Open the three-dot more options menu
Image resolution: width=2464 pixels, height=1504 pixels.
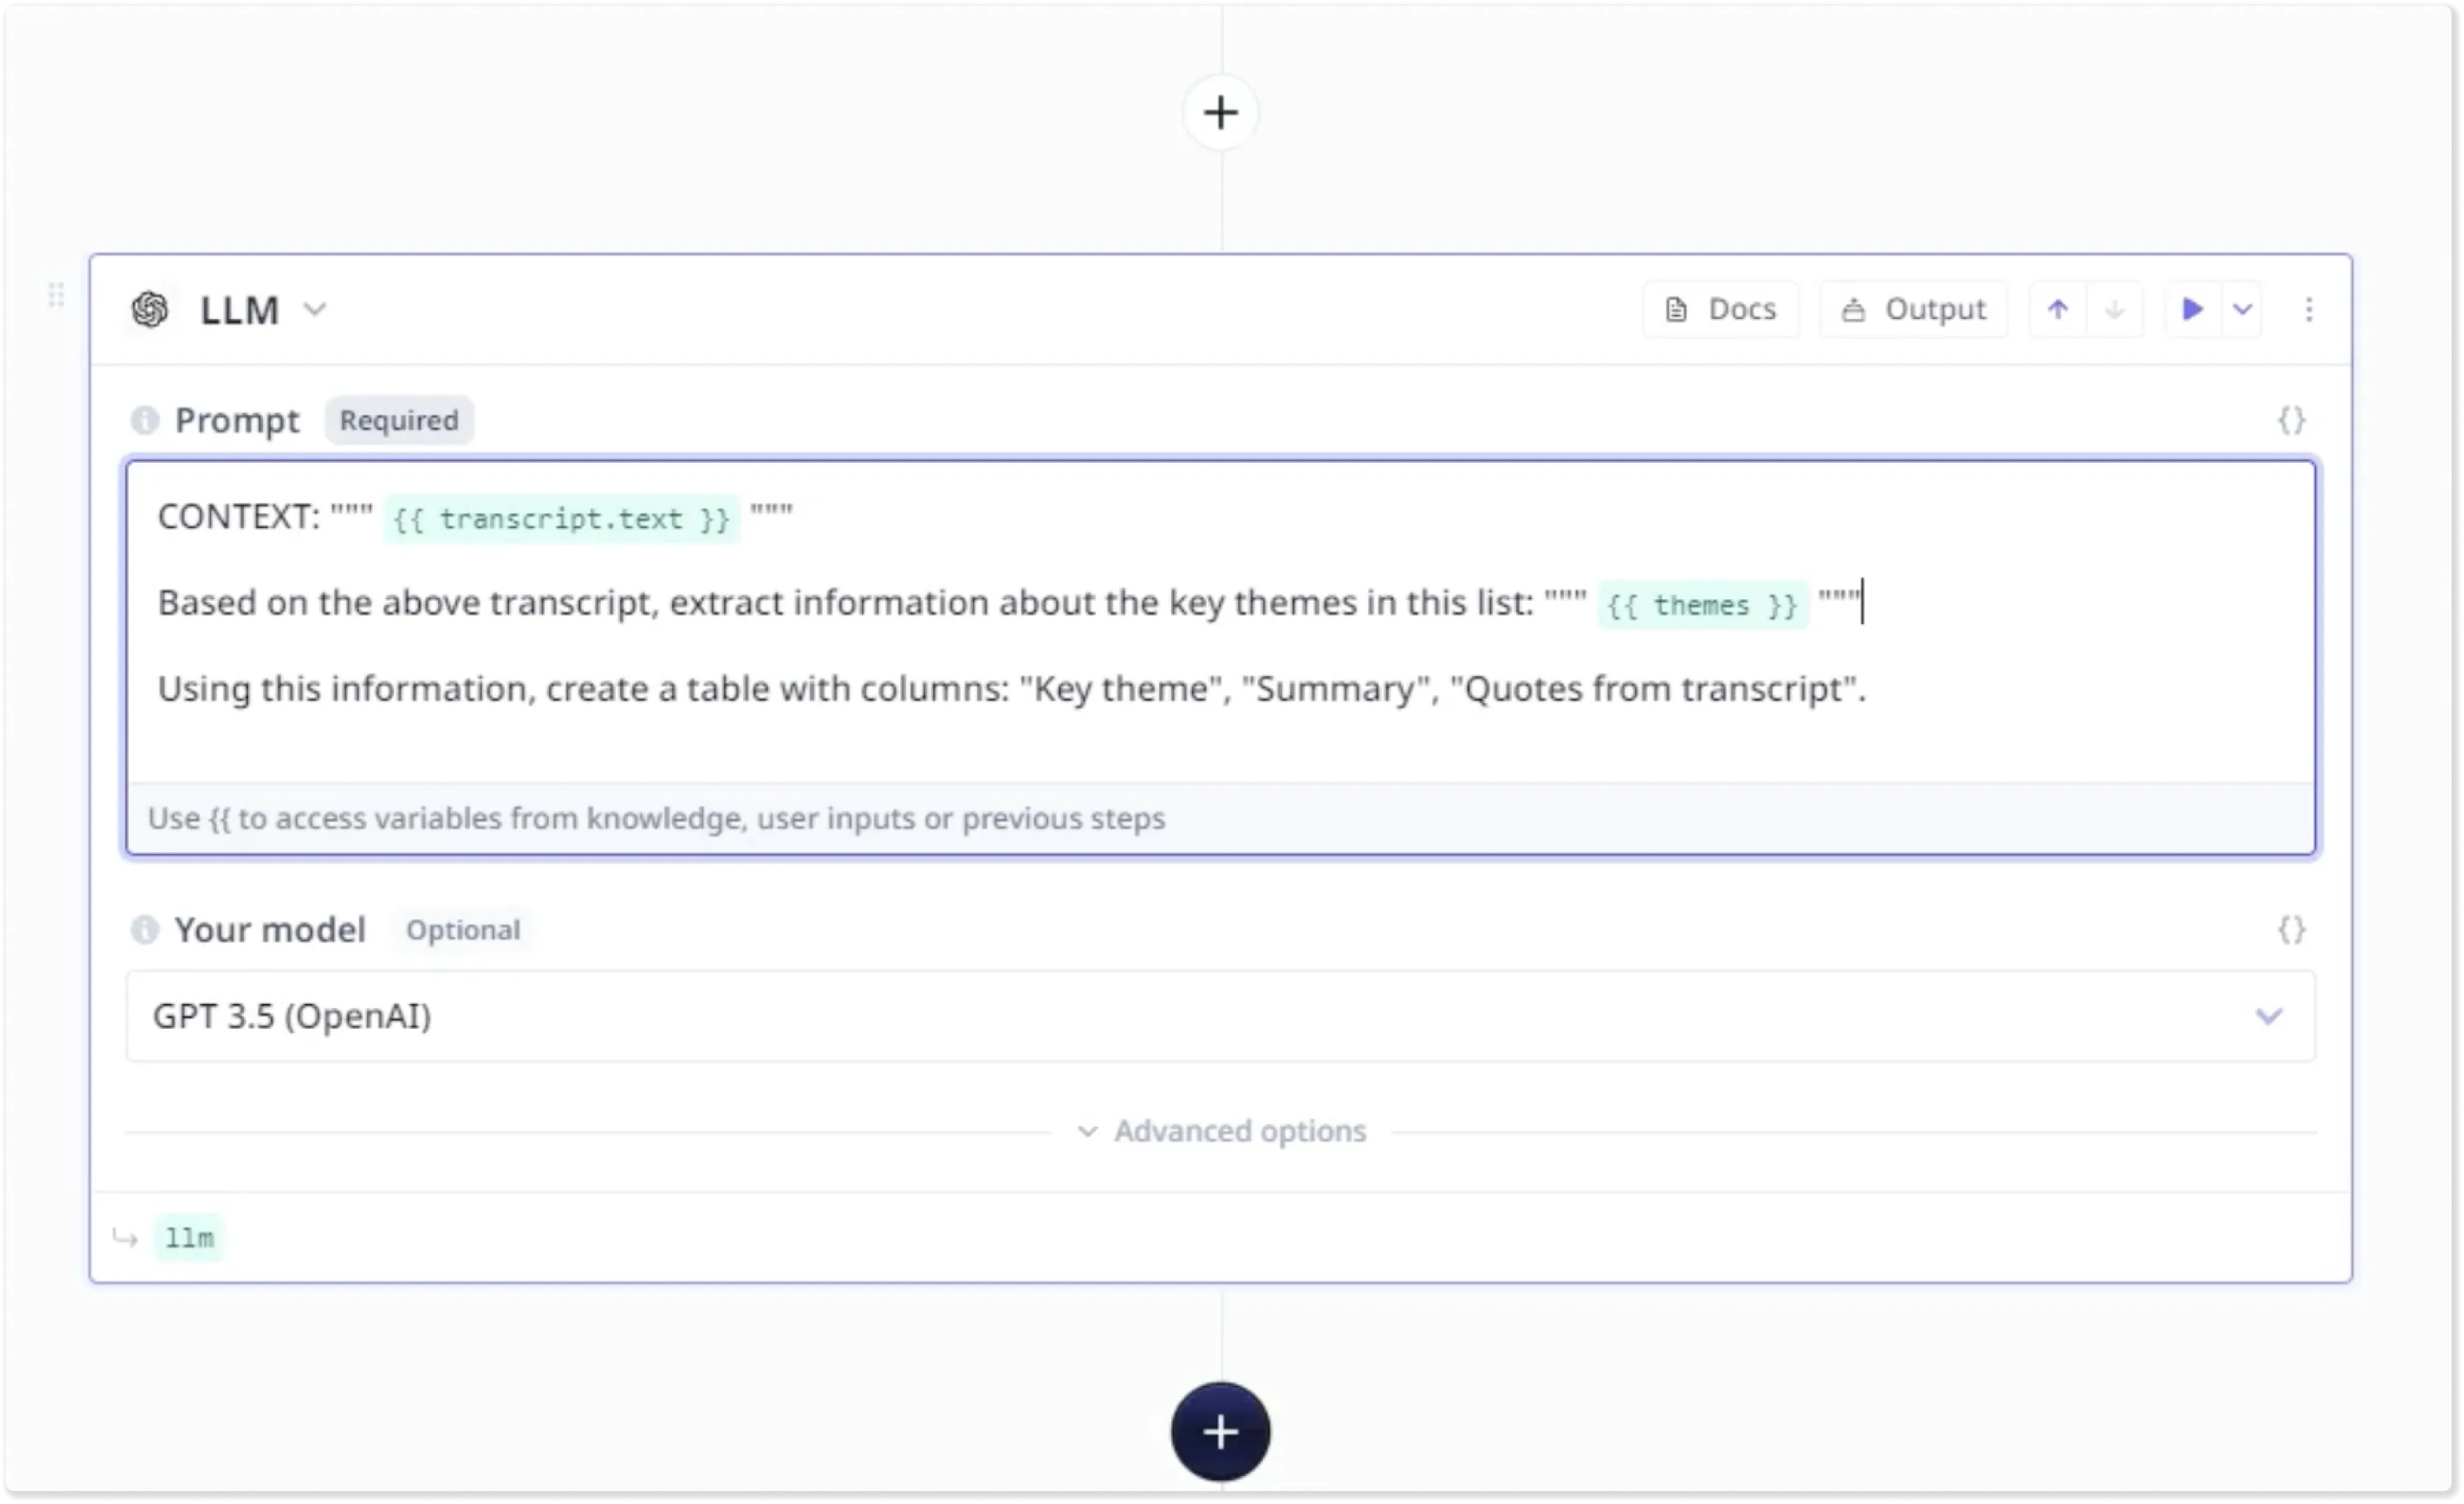coord(2309,310)
